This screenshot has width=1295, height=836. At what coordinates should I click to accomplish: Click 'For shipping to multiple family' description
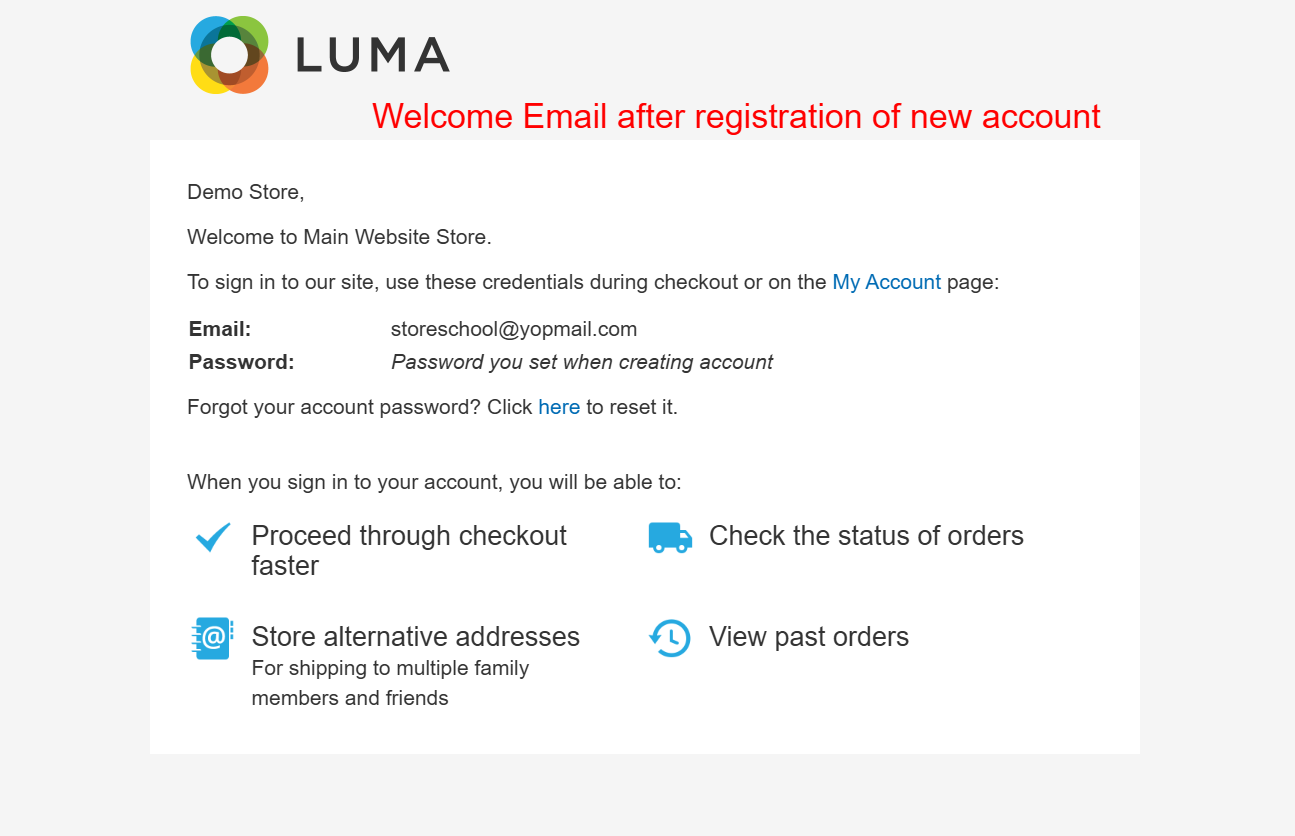click(390, 668)
